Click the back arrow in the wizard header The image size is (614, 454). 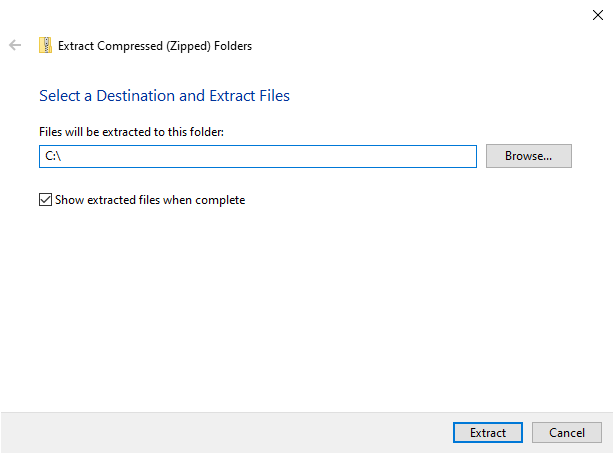point(15,45)
